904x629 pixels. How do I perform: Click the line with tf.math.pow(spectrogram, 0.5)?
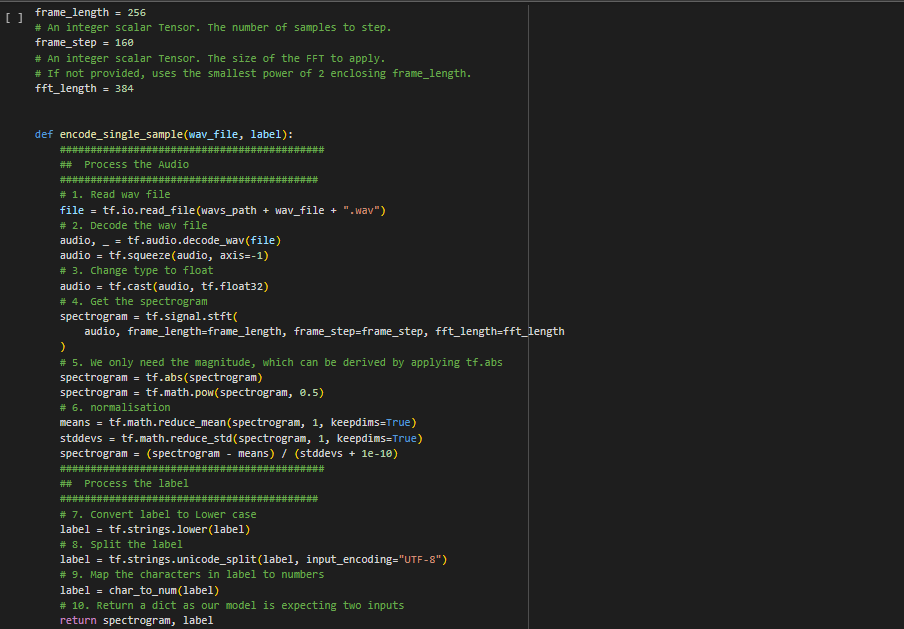click(x=192, y=393)
